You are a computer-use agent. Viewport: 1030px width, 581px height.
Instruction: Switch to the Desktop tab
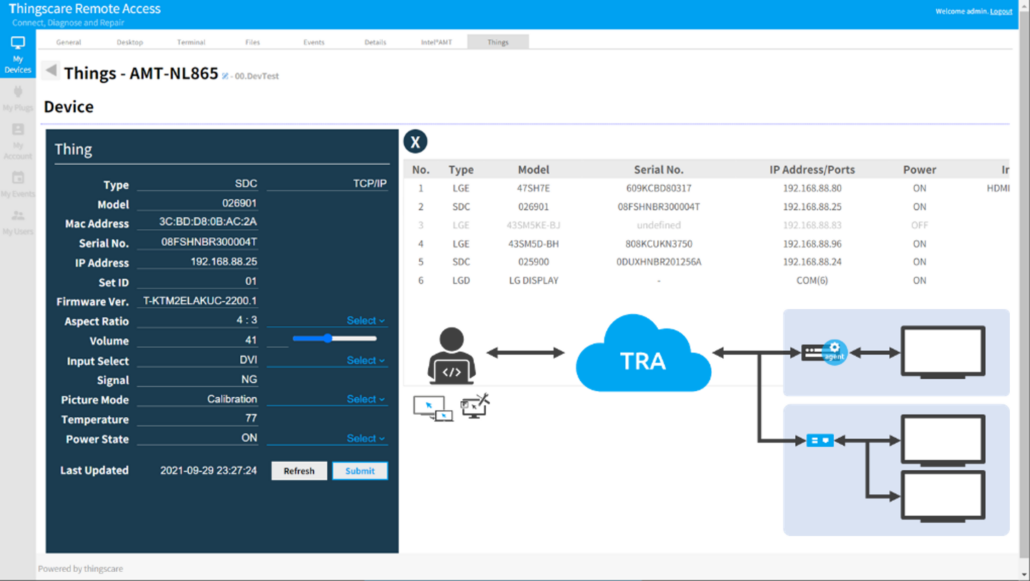click(x=129, y=42)
